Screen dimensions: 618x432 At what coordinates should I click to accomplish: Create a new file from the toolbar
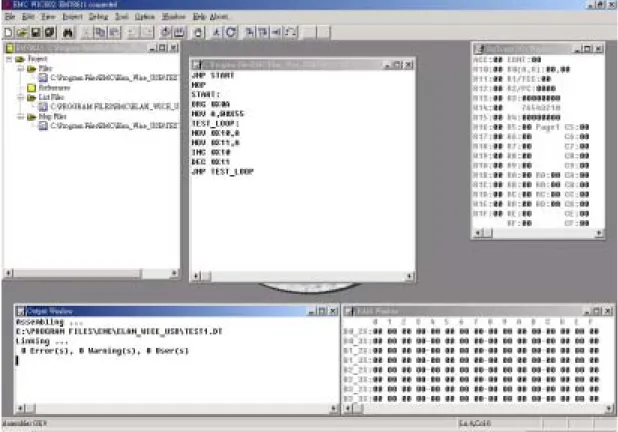tap(8, 32)
